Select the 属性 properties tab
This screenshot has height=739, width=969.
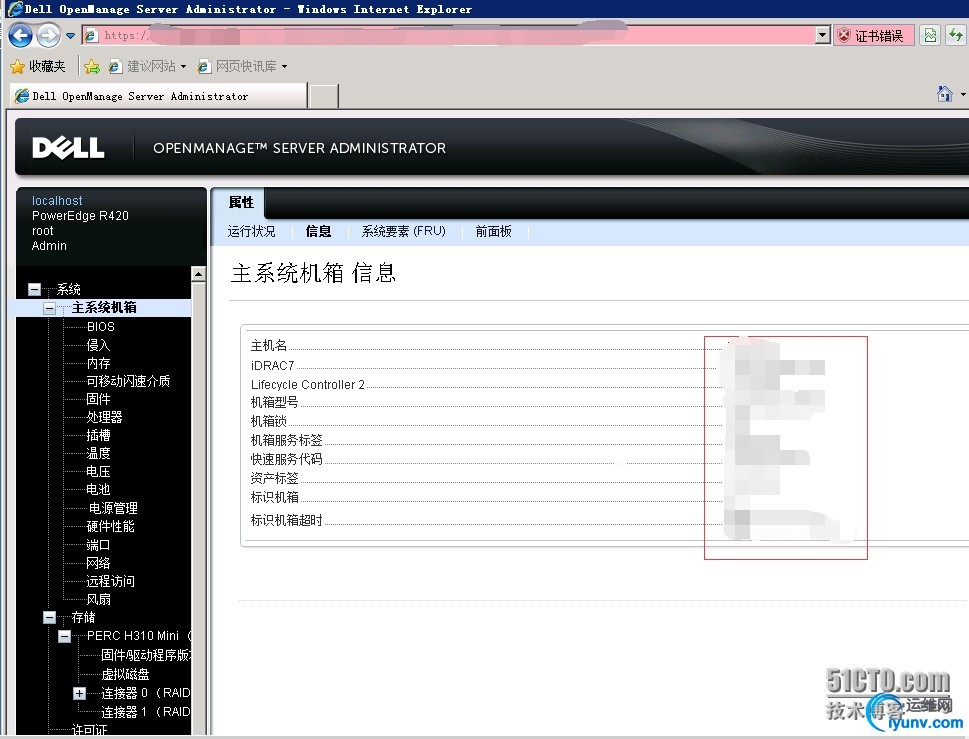tap(240, 202)
